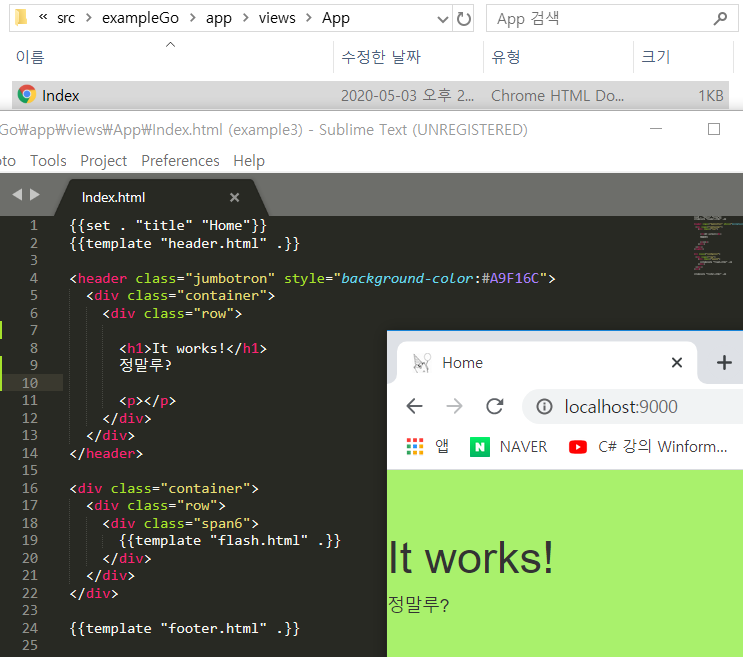Open the Help menu in Sublime Text
This screenshot has height=657, width=743.
click(x=249, y=161)
